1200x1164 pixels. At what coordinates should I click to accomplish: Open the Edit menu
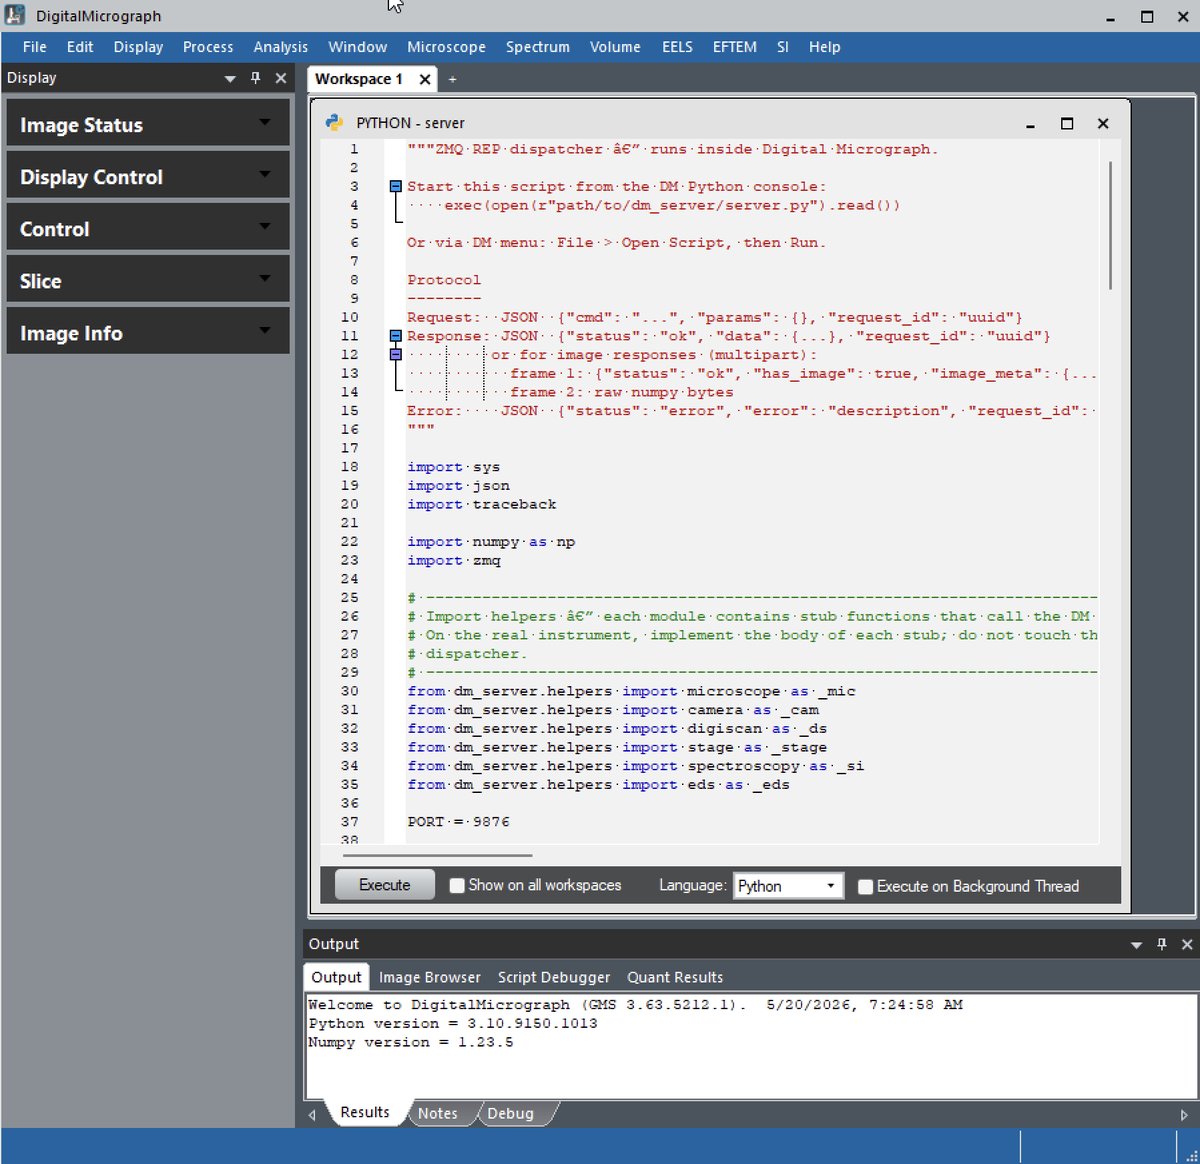tap(80, 47)
